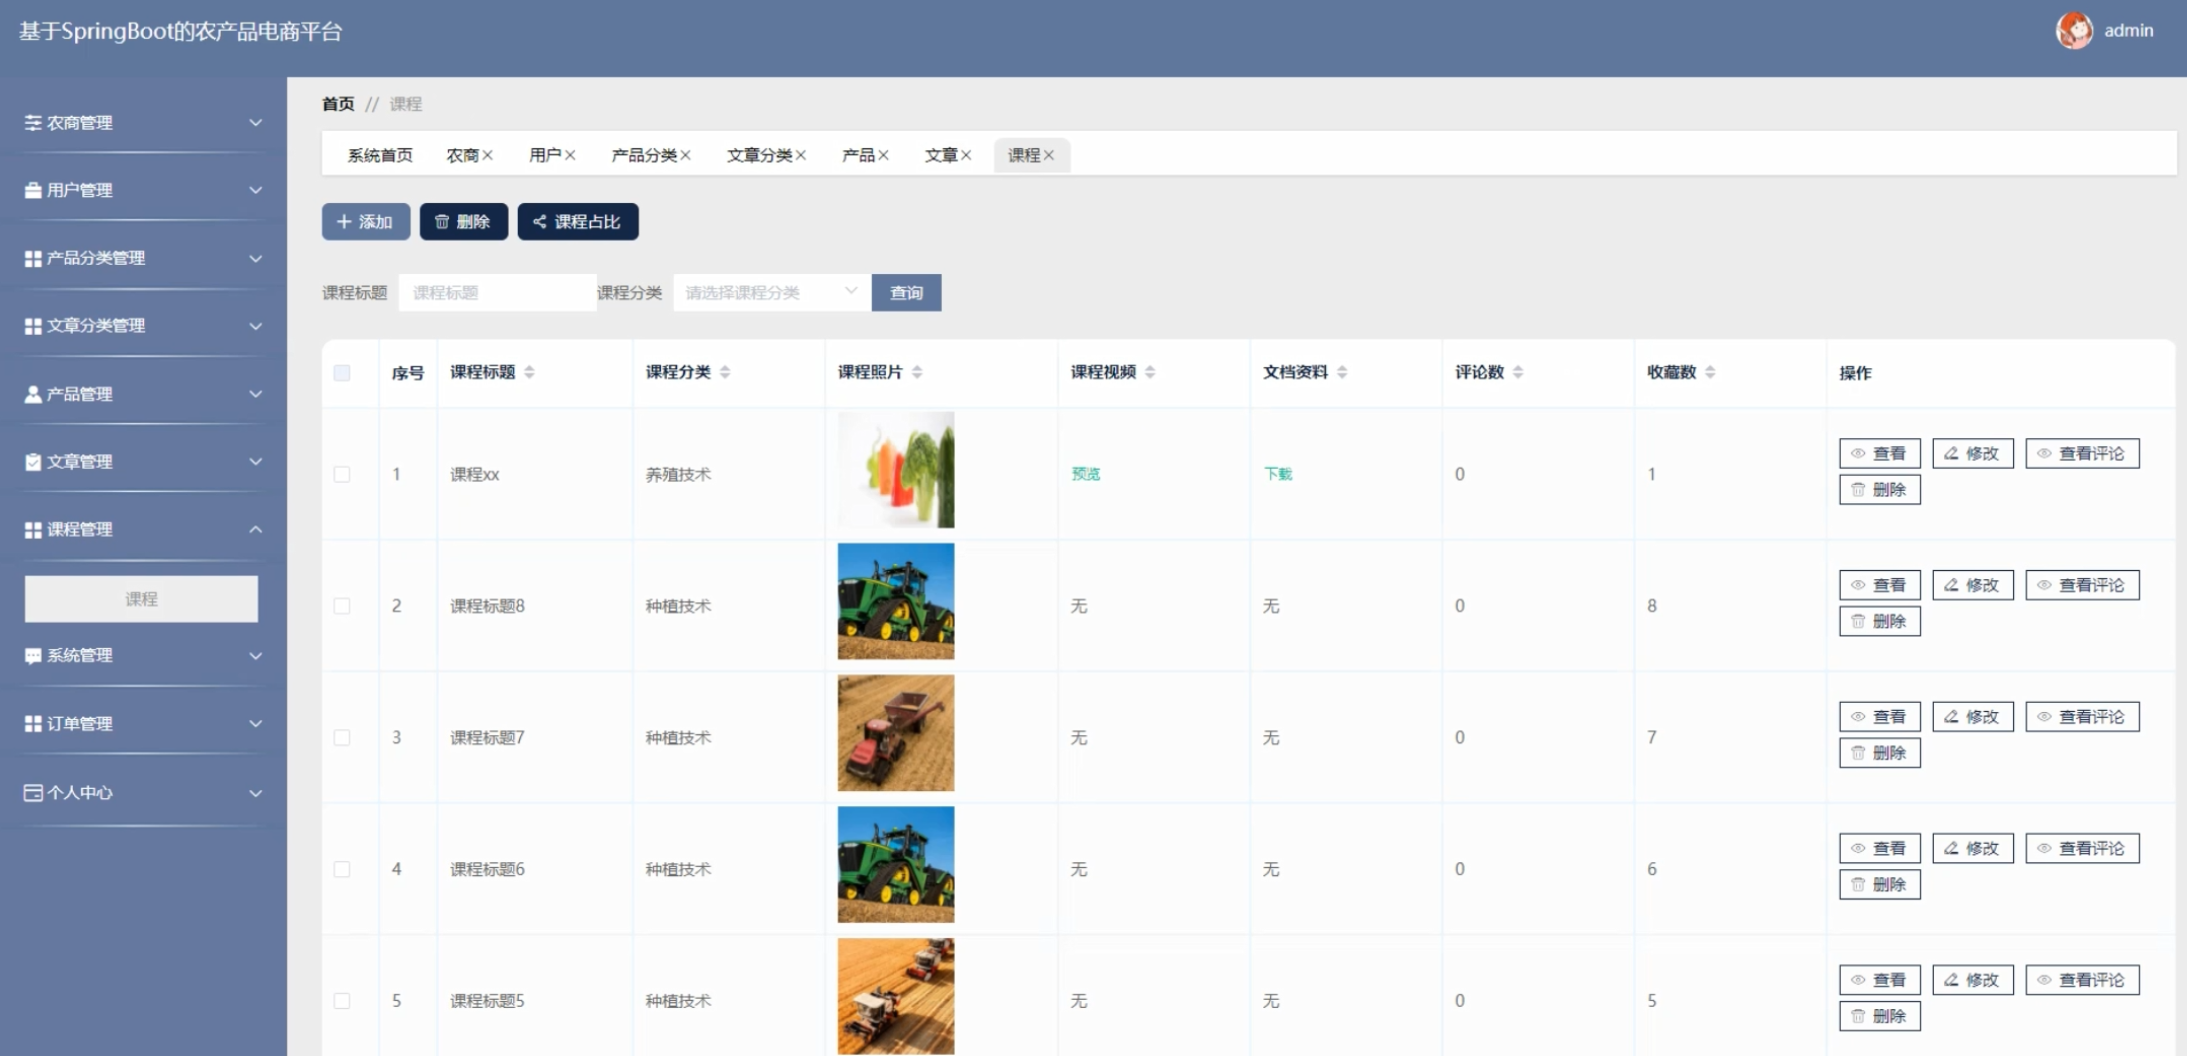Click sort icon beside 评论数 header

click(1518, 372)
